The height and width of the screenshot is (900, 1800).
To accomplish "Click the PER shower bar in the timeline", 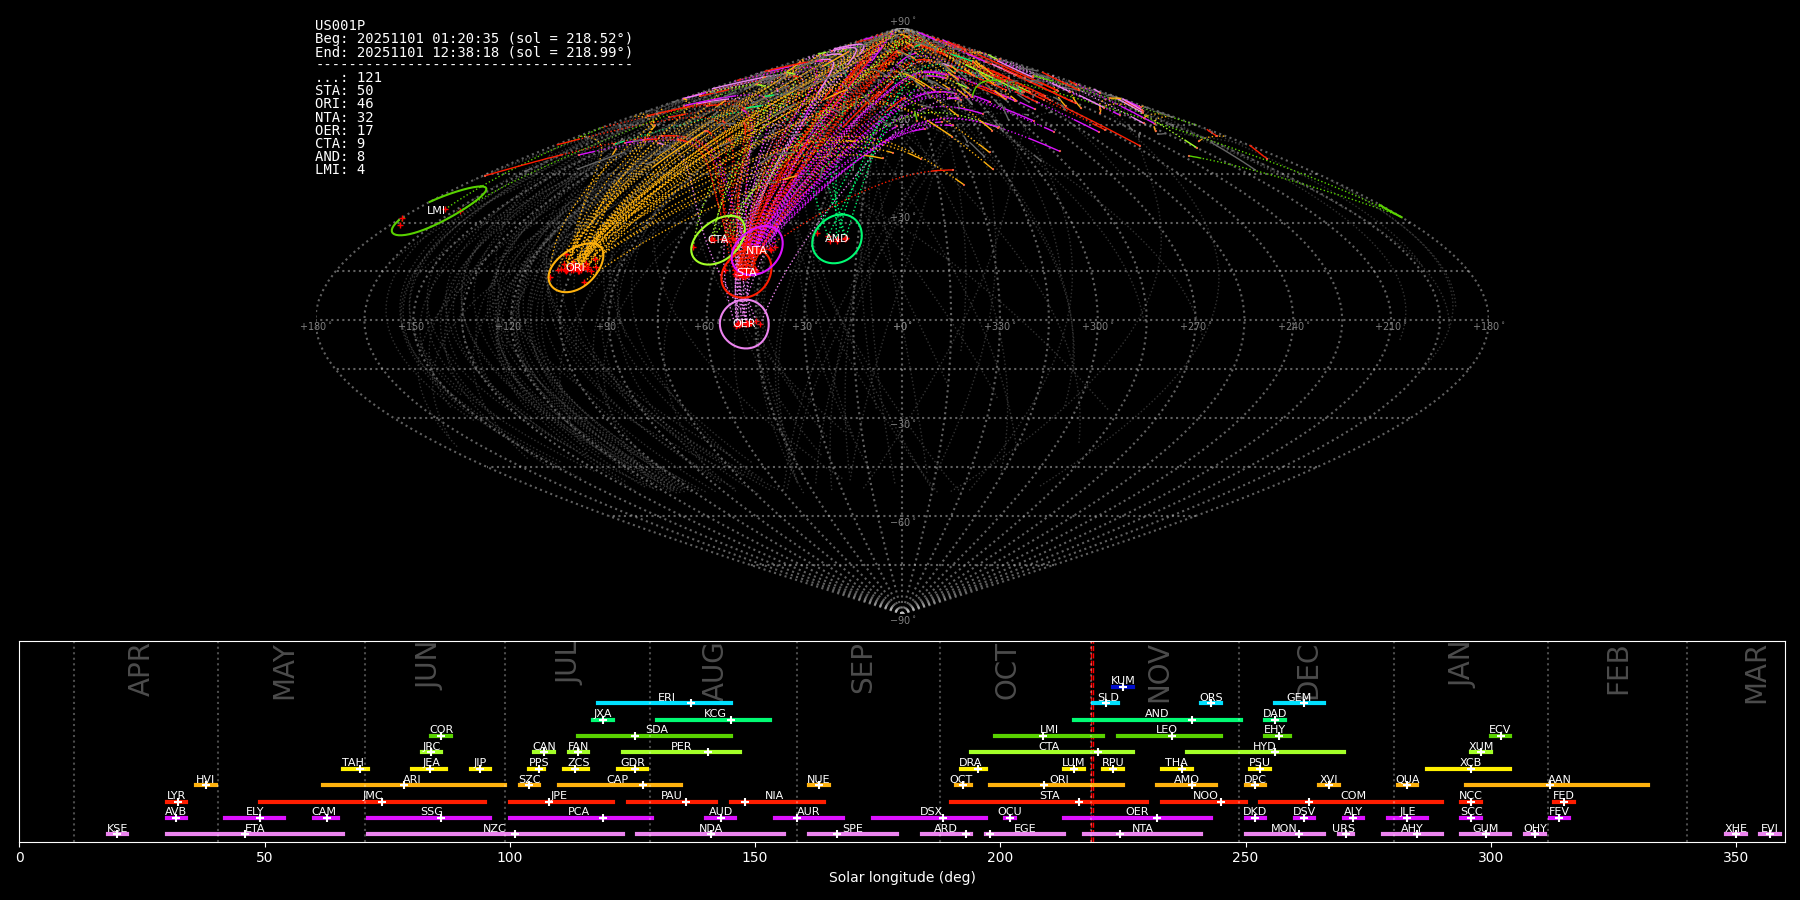I will tap(681, 752).
